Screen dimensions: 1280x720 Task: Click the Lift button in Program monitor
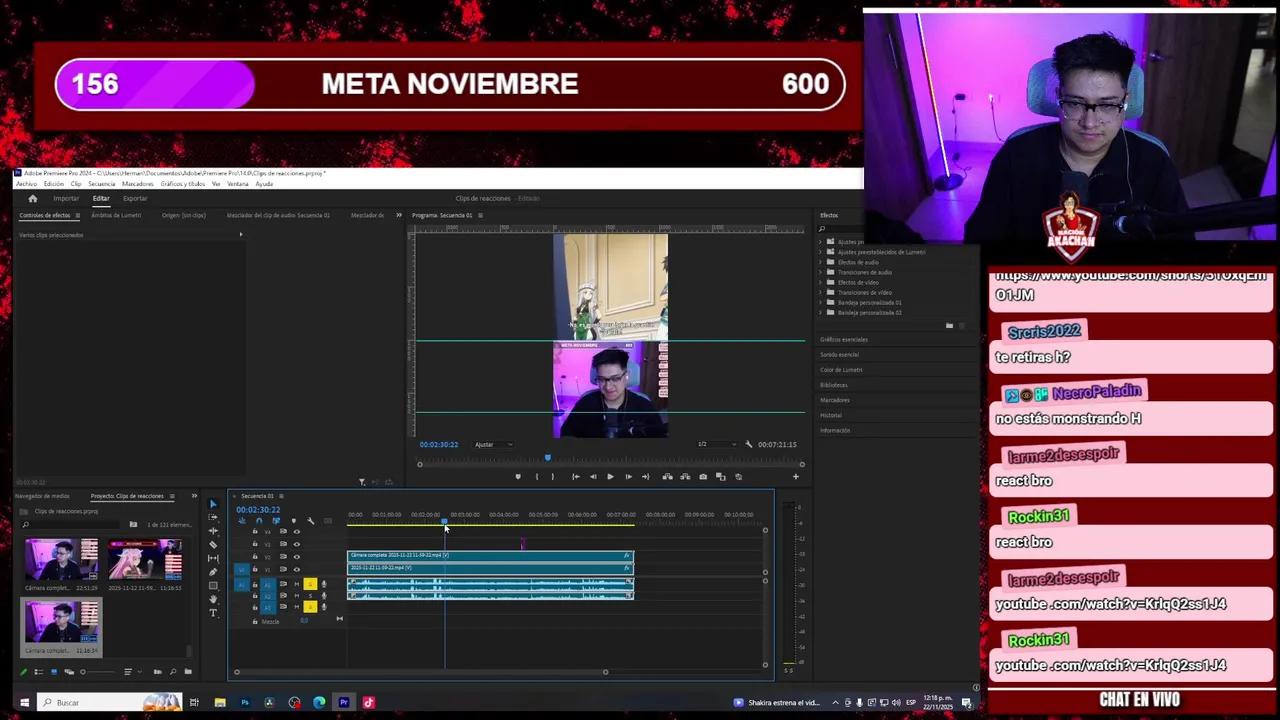click(x=667, y=476)
